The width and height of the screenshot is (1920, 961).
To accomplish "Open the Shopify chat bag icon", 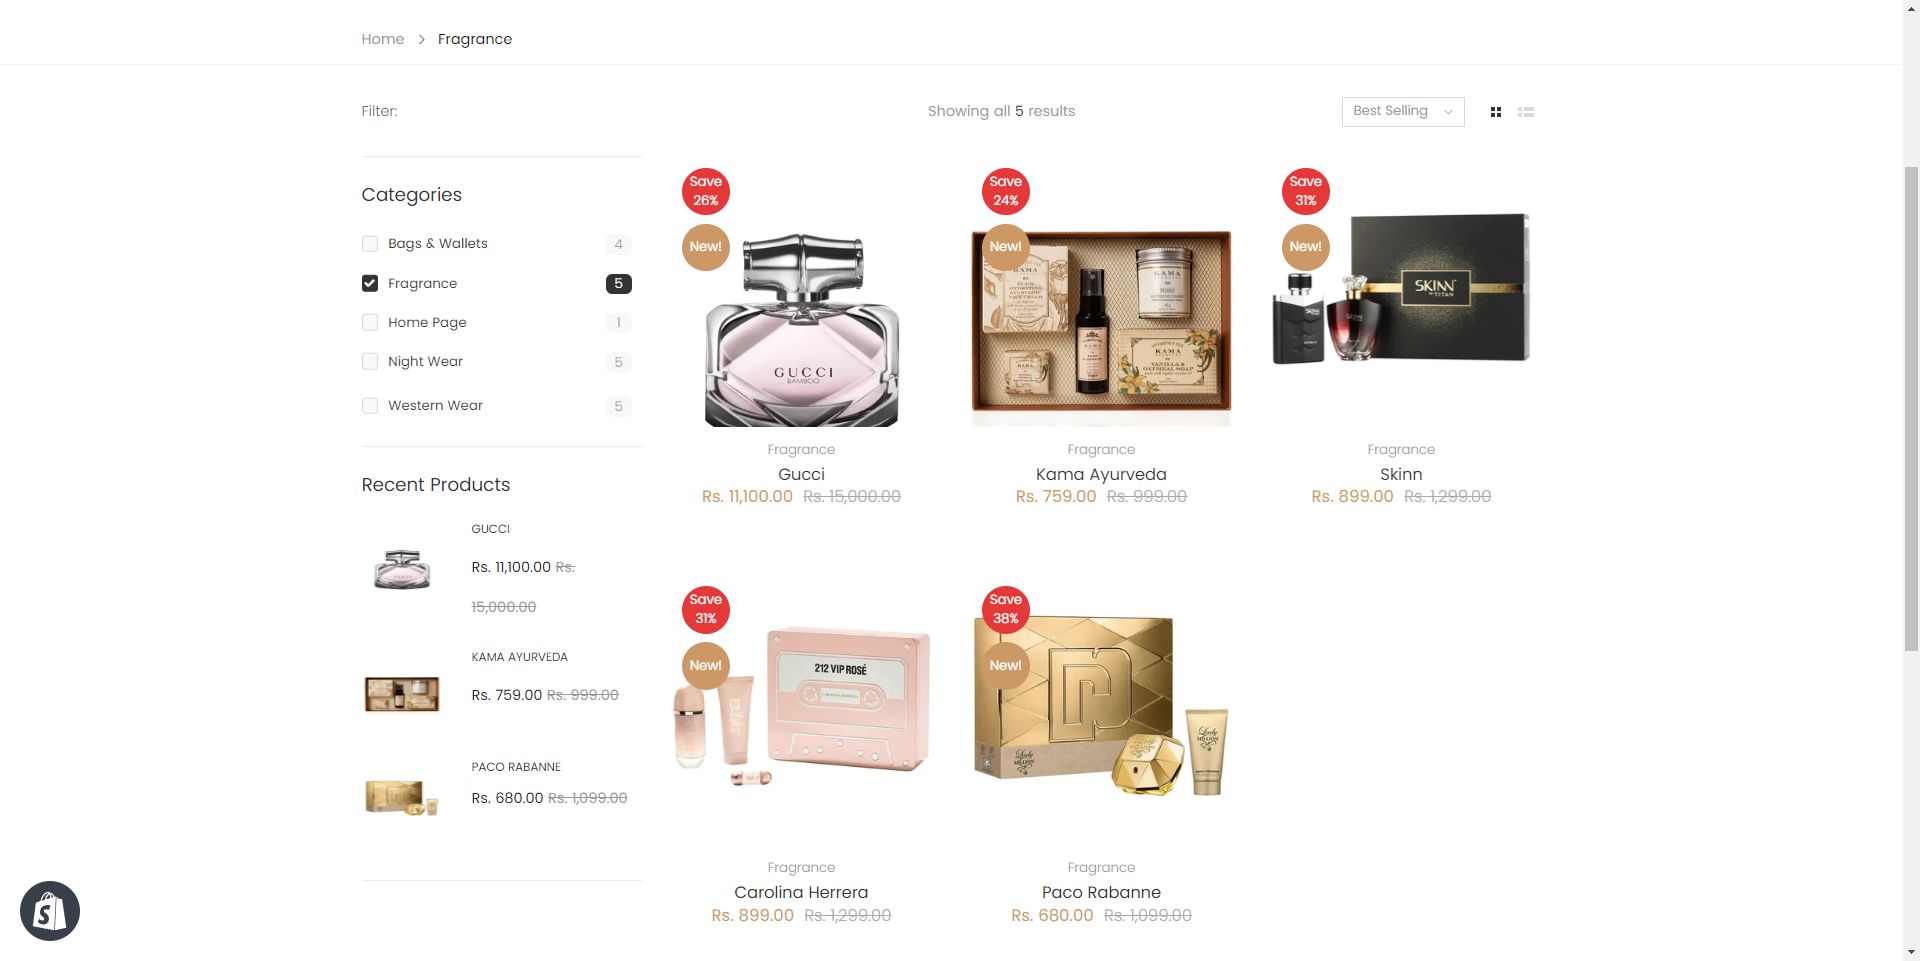I will (50, 911).
